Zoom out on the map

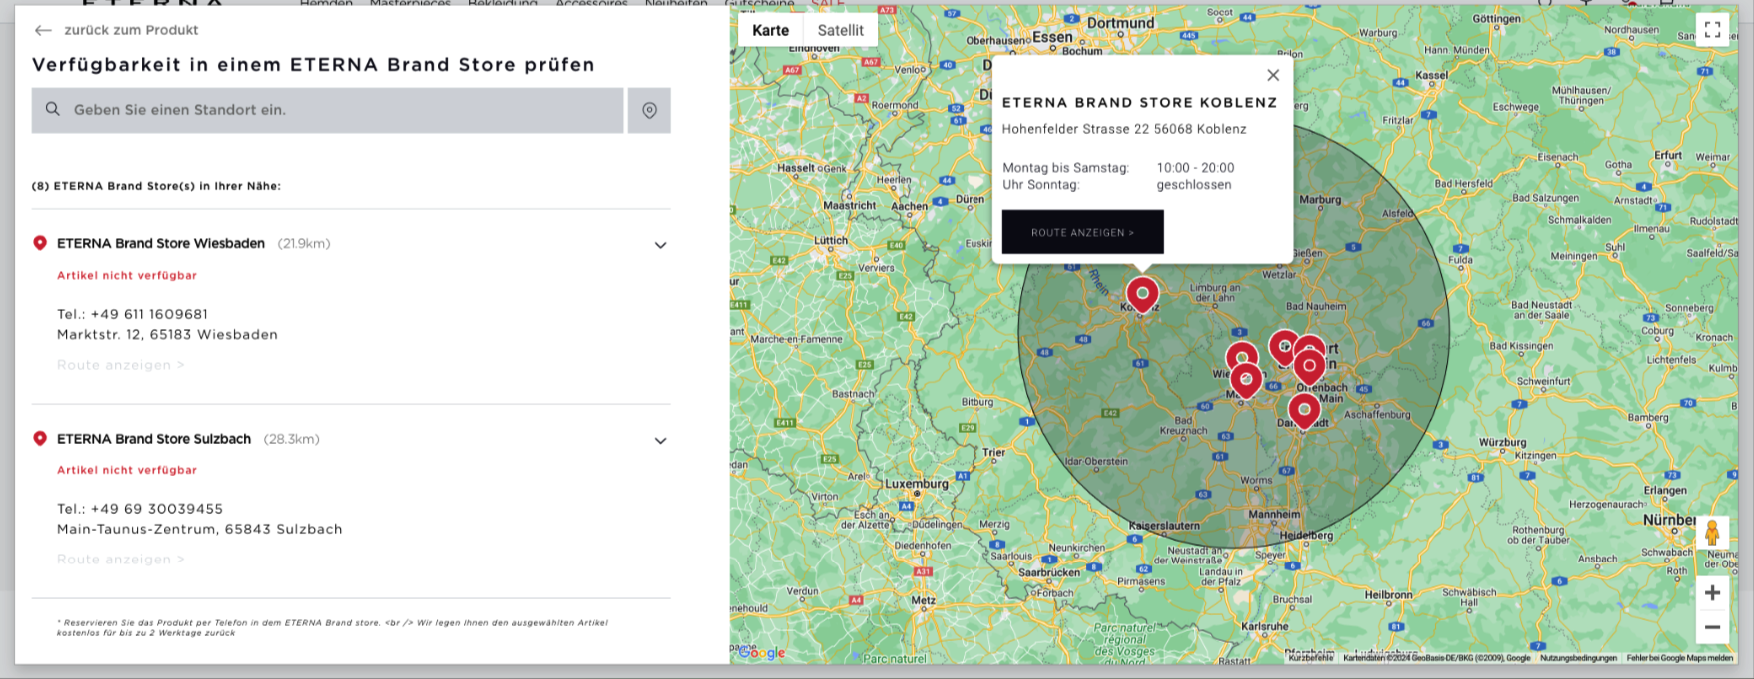pyautogui.click(x=1712, y=627)
